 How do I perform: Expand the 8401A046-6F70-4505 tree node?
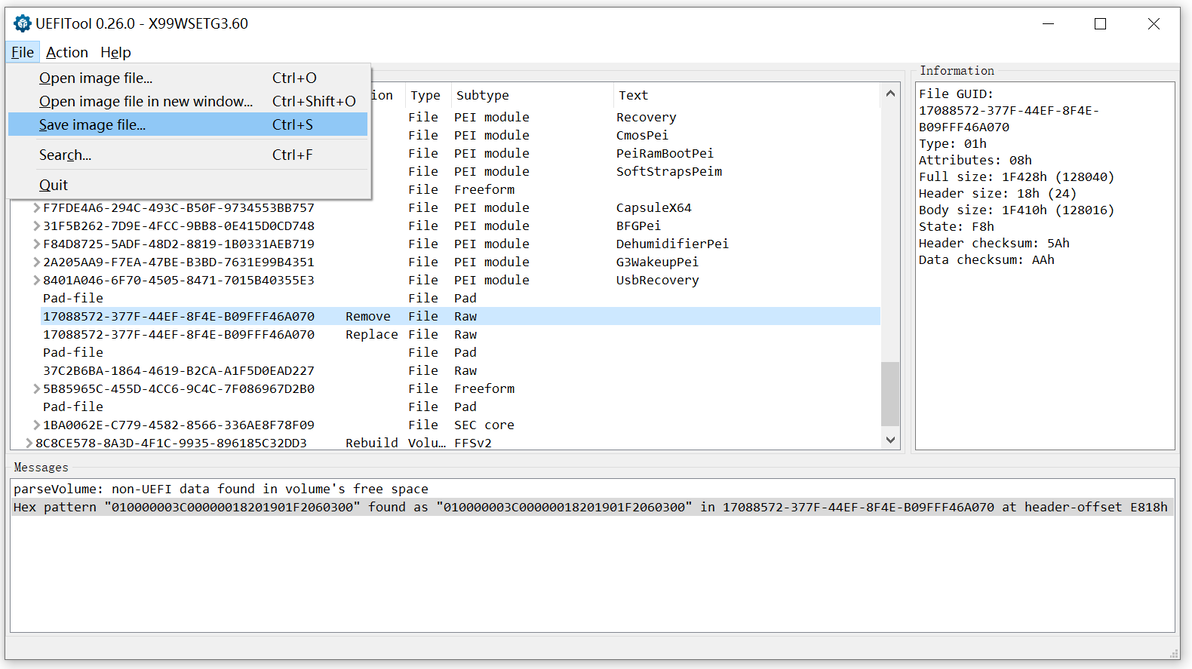[x=36, y=281]
